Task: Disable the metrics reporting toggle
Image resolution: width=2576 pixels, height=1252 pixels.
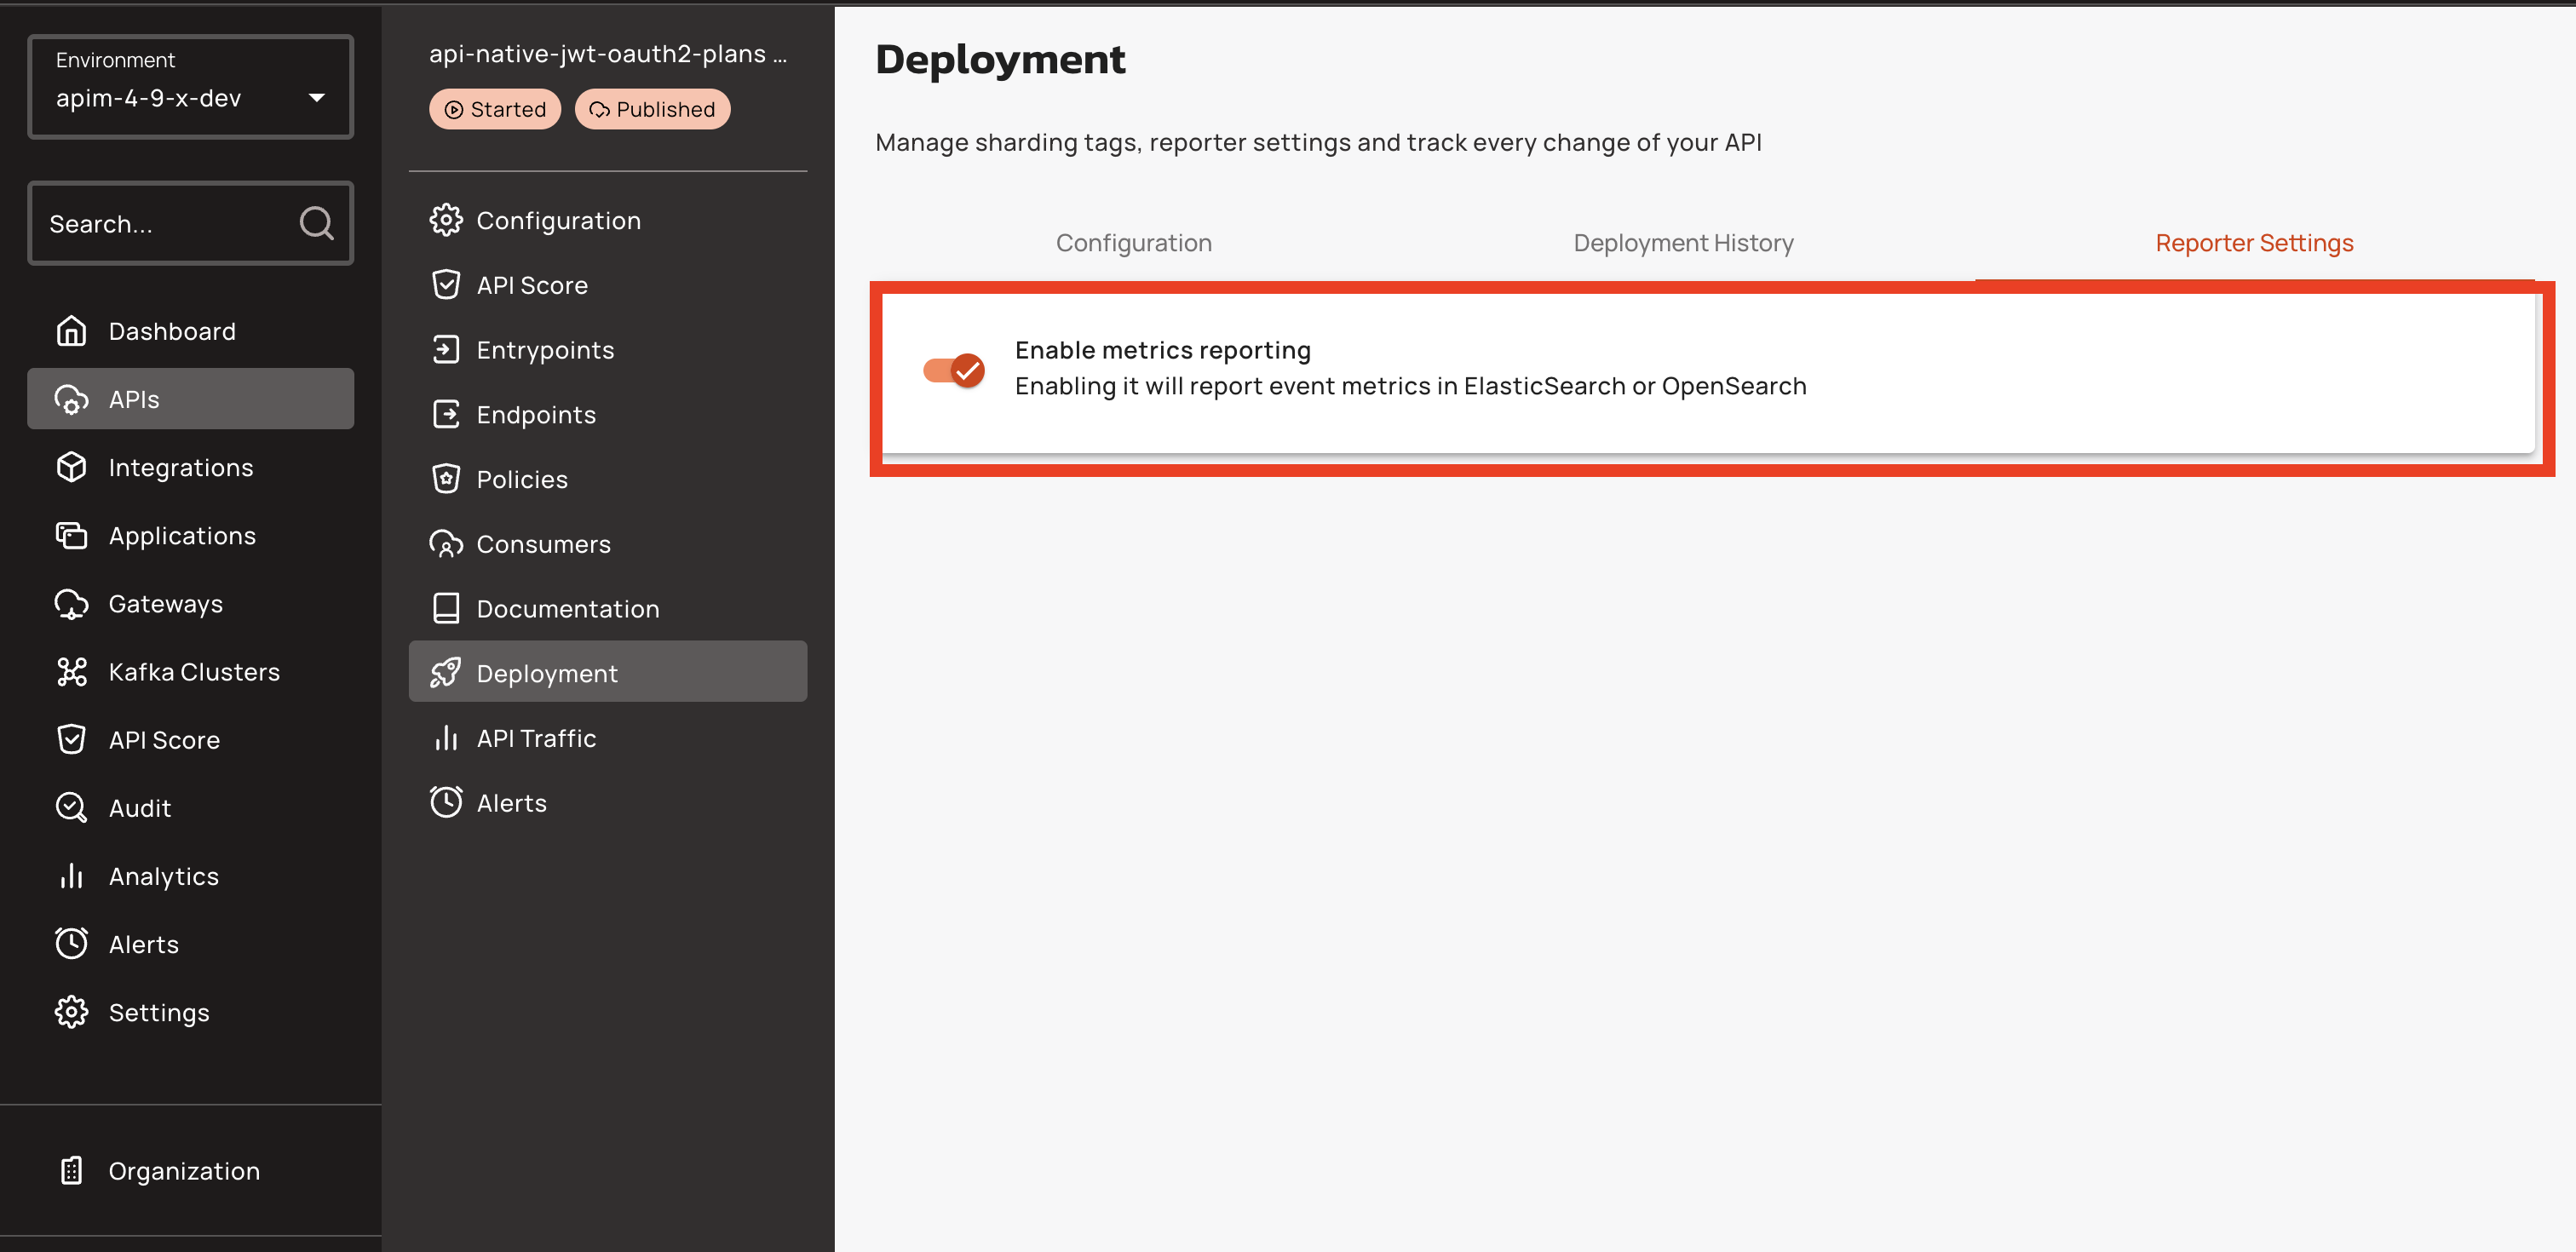Action: coord(953,370)
